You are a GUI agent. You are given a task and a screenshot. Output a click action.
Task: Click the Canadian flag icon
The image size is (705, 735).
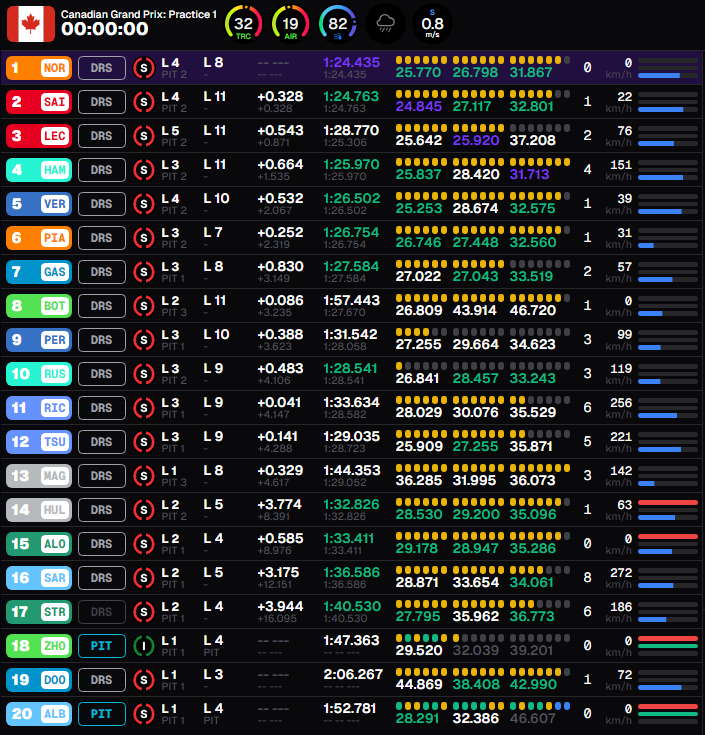(31, 24)
